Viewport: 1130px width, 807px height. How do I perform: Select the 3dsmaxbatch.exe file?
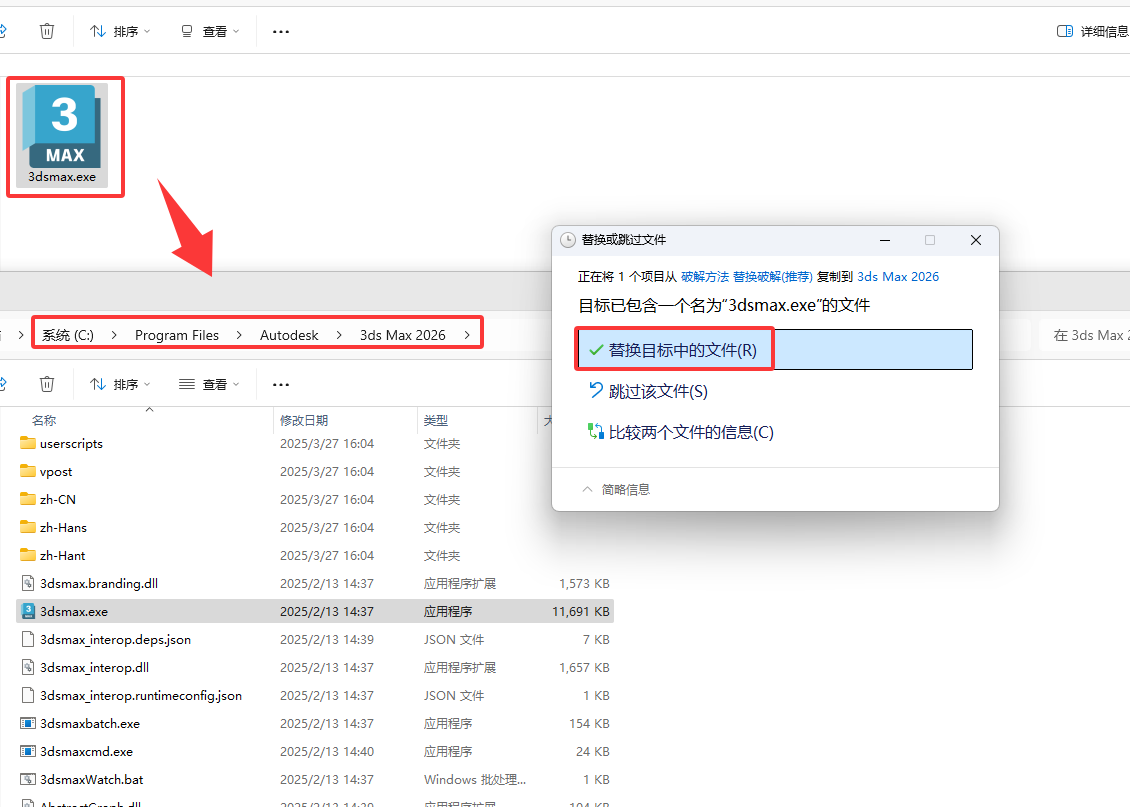coord(90,723)
